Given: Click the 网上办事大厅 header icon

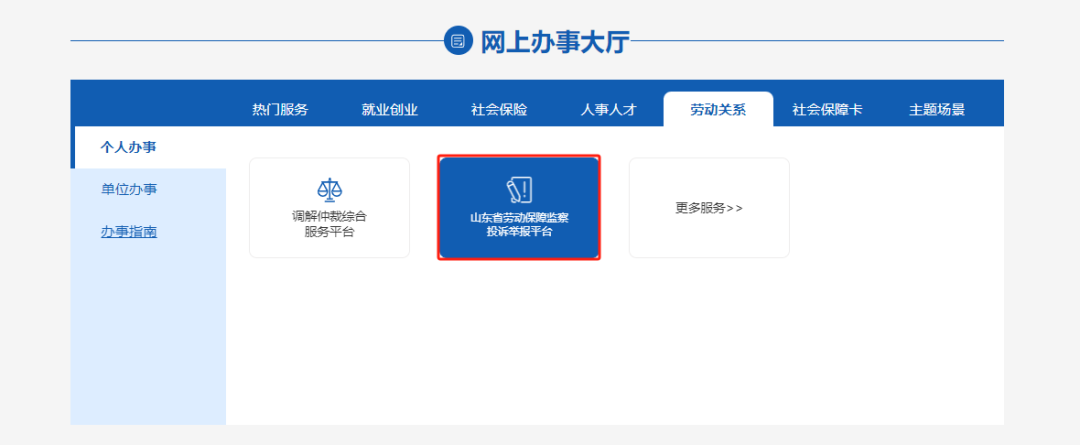Looking at the screenshot, I should tap(458, 41).
